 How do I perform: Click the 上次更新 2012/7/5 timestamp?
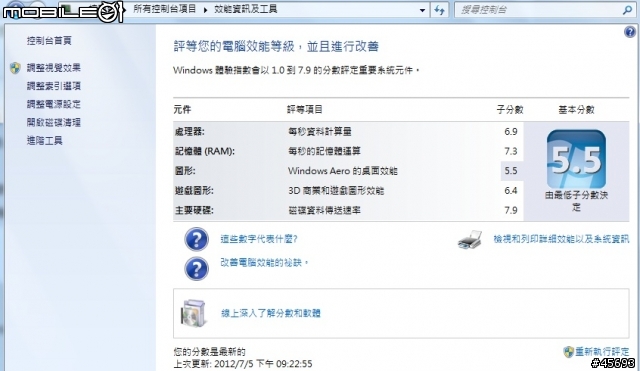pos(243,364)
